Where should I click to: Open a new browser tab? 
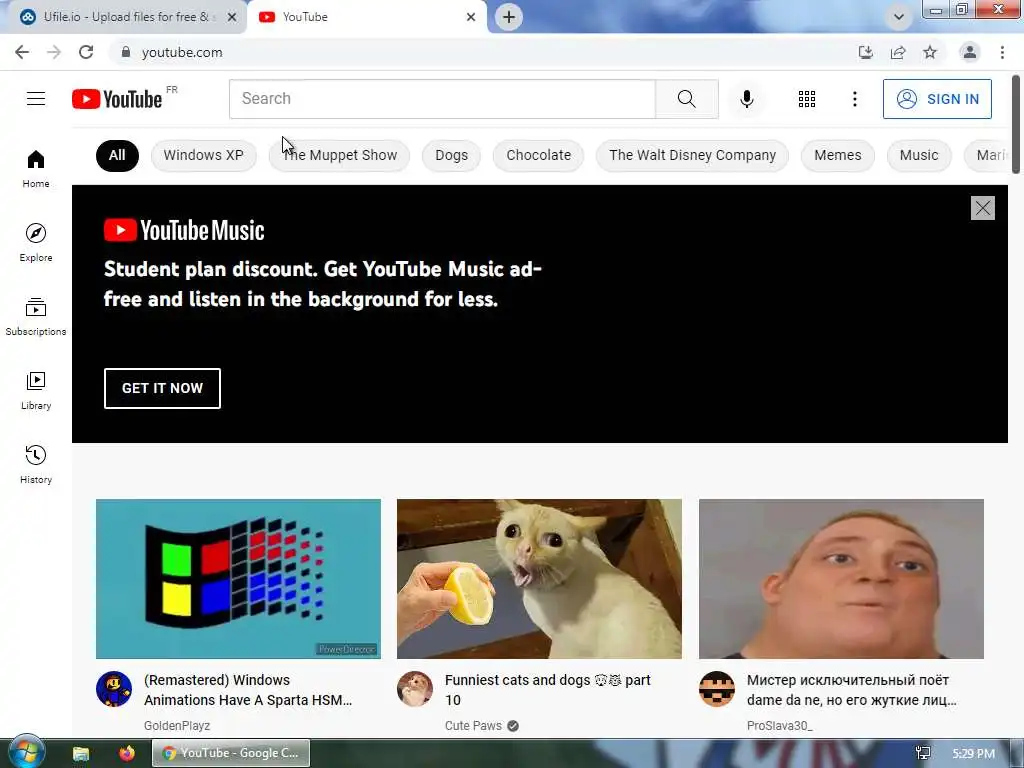pyautogui.click(x=509, y=17)
